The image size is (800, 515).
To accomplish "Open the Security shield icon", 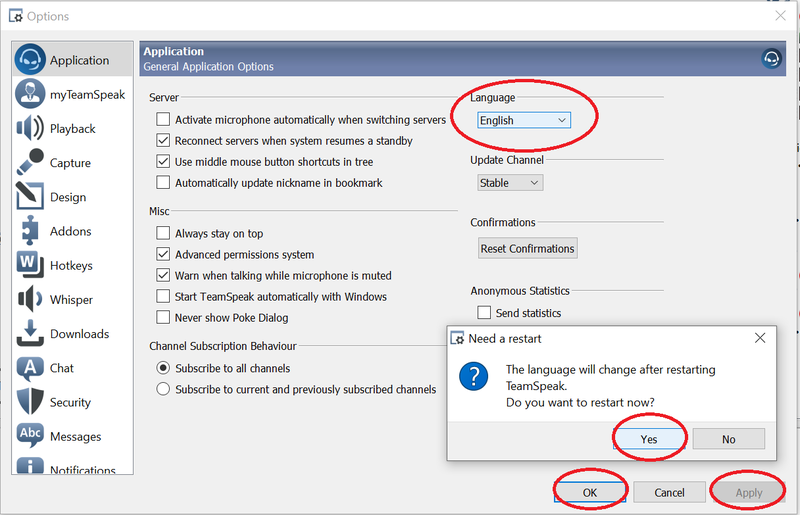I will [x=30, y=402].
